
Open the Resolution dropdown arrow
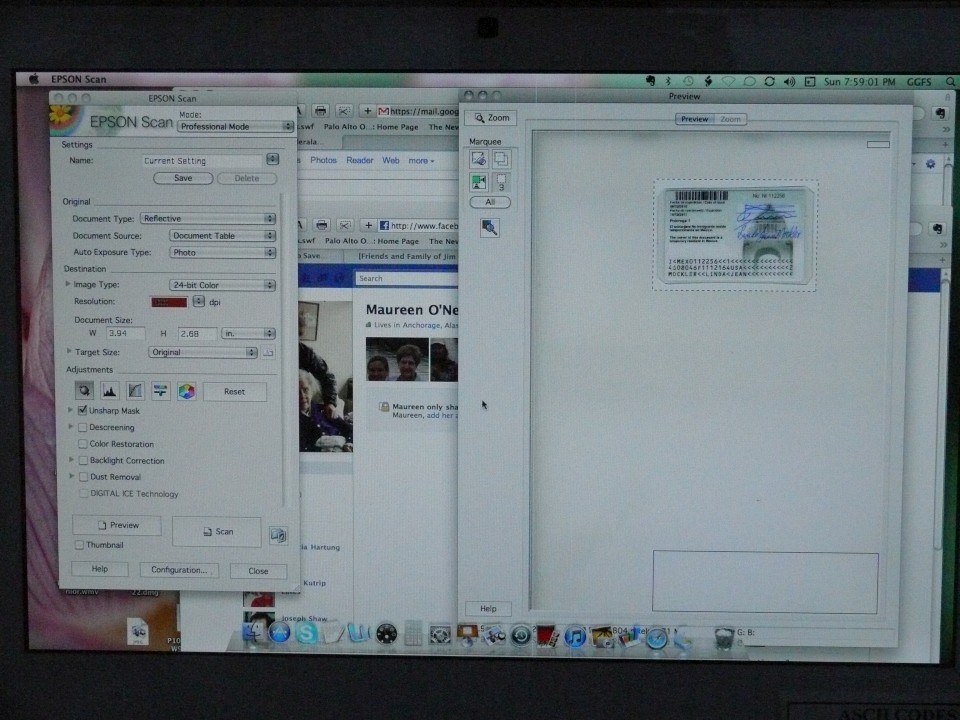pyautogui.click(x=198, y=301)
